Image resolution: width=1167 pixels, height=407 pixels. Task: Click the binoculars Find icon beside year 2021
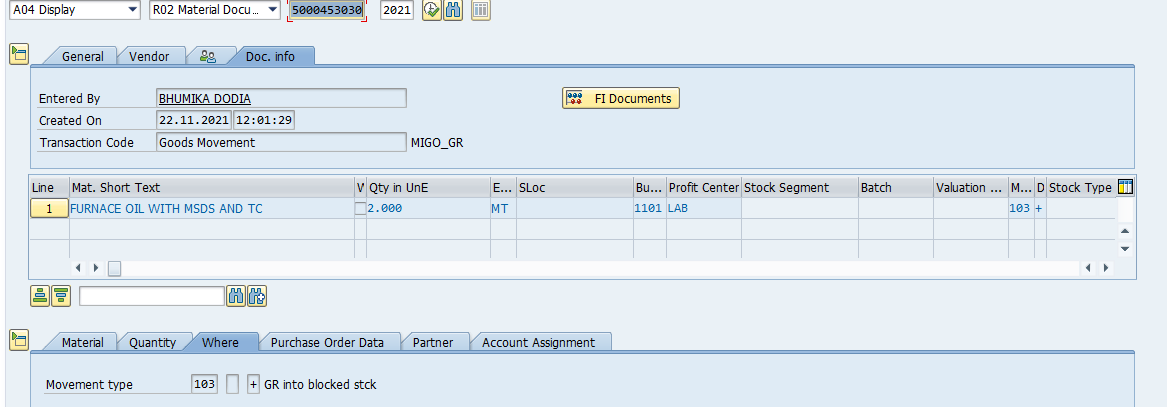[x=453, y=10]
